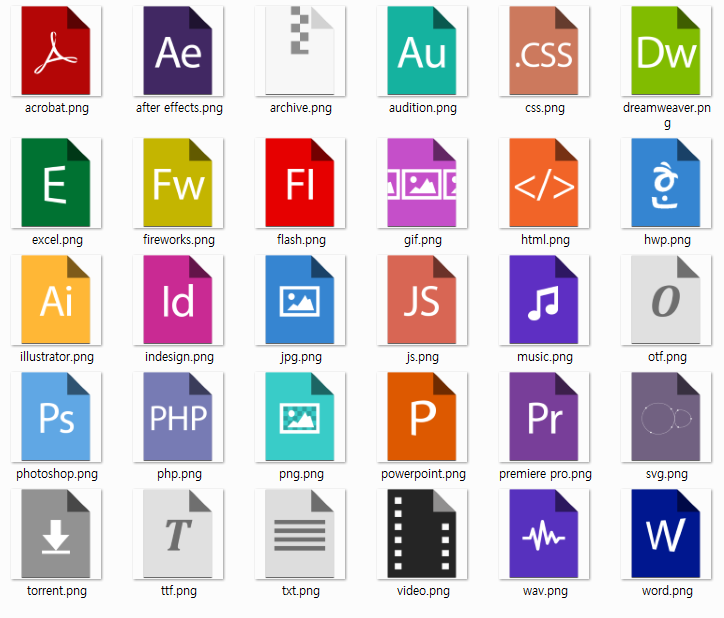Click the 'fireworks.png' label
Image resolution: width=724 pixels, height=618 pixels.
179,240
